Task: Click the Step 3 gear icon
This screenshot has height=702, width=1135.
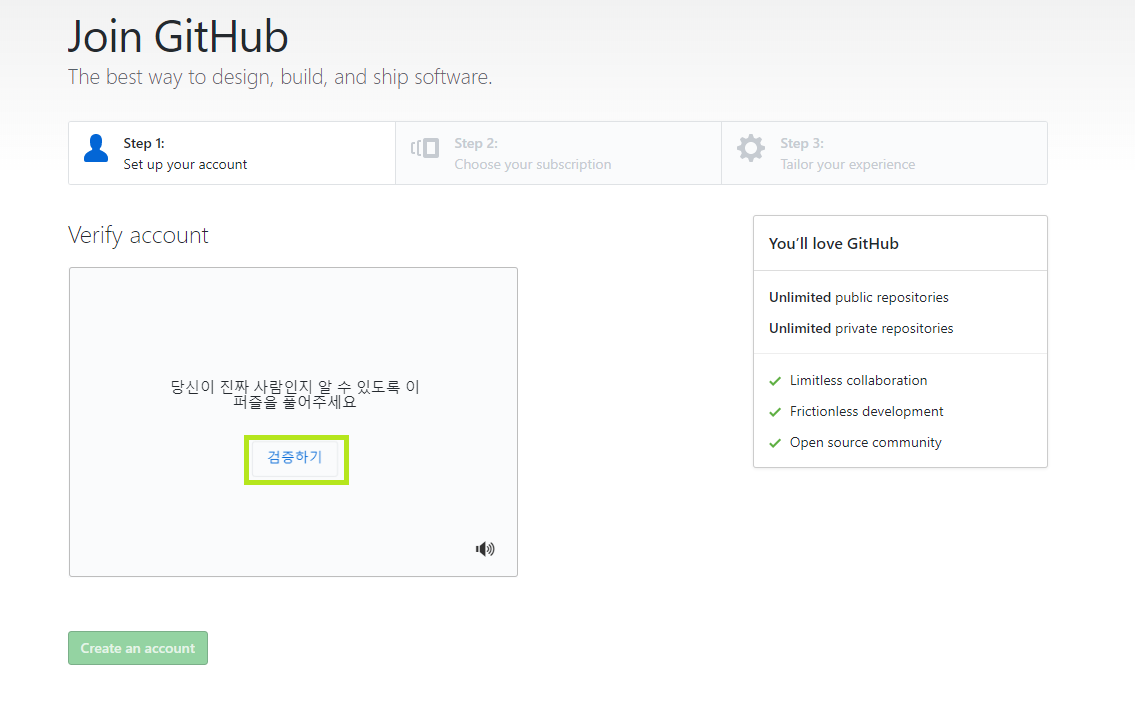Action: click(751, 148)
